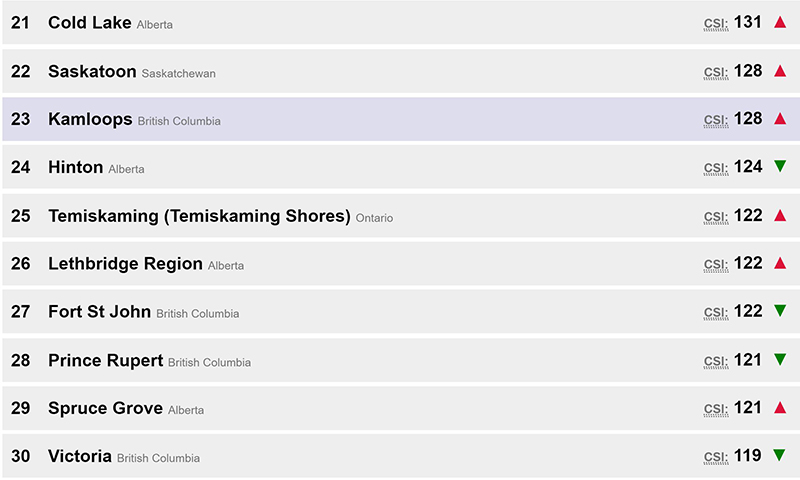Click red up arrow for Temiskaming Shores

click(x=781, y=215)
